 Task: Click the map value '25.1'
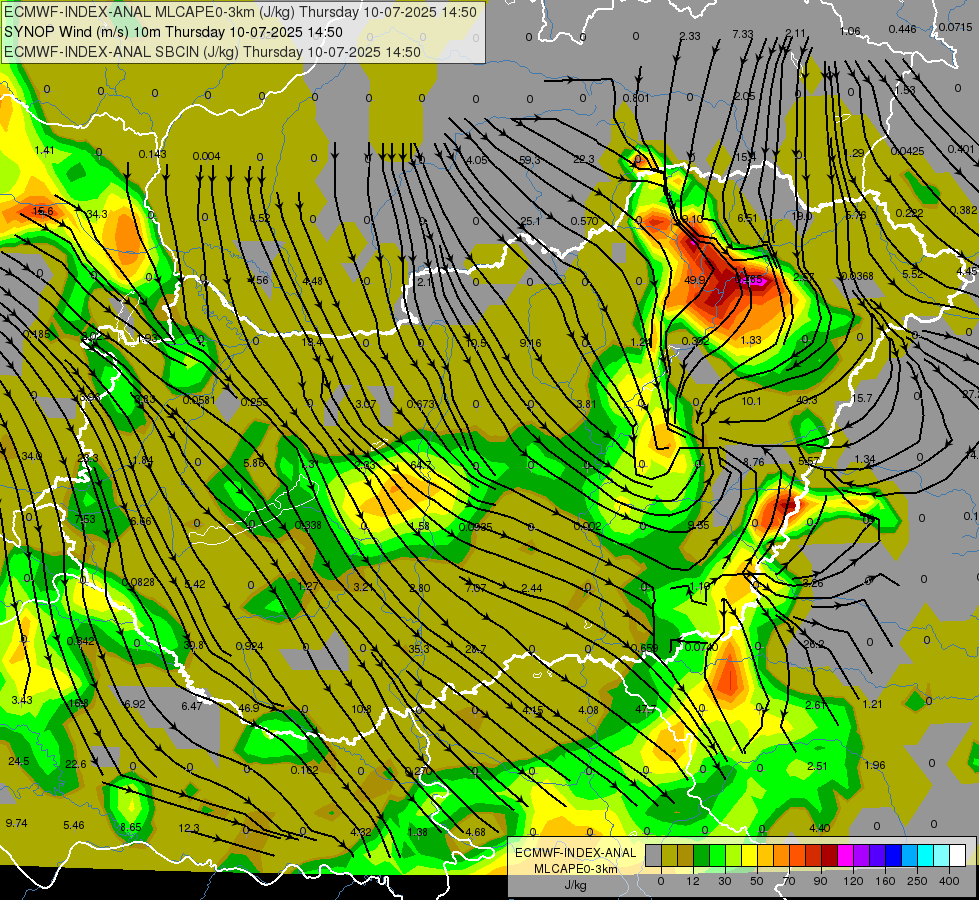click(x=530, y=221)
